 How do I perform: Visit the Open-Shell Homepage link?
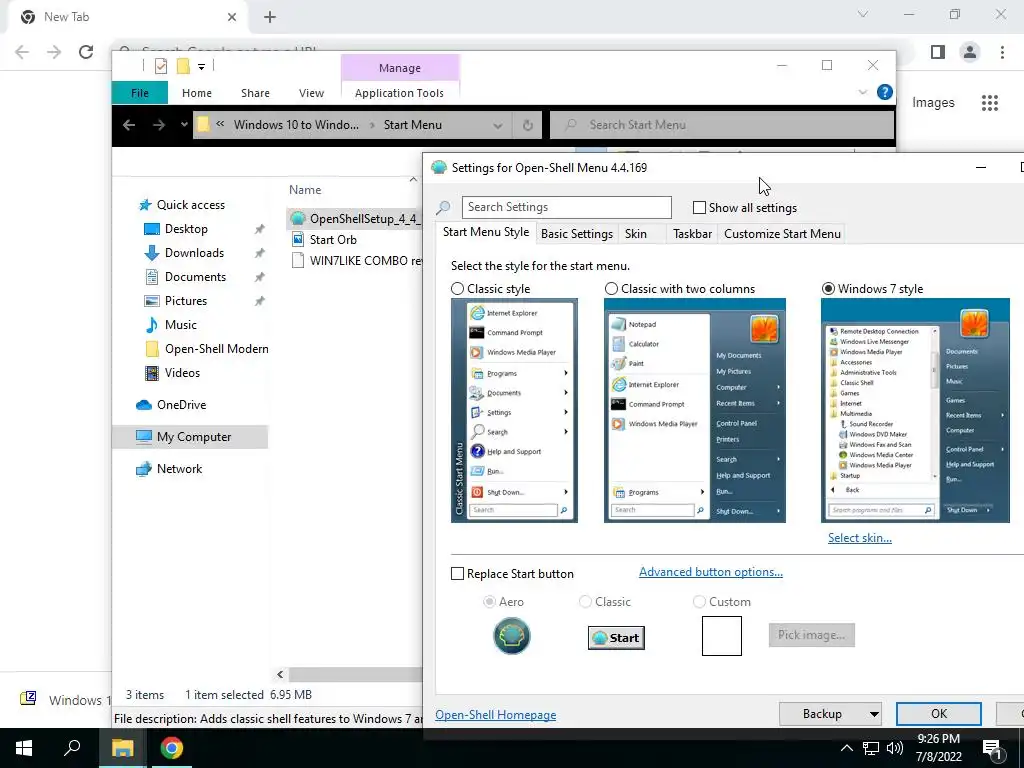[496, 715]
